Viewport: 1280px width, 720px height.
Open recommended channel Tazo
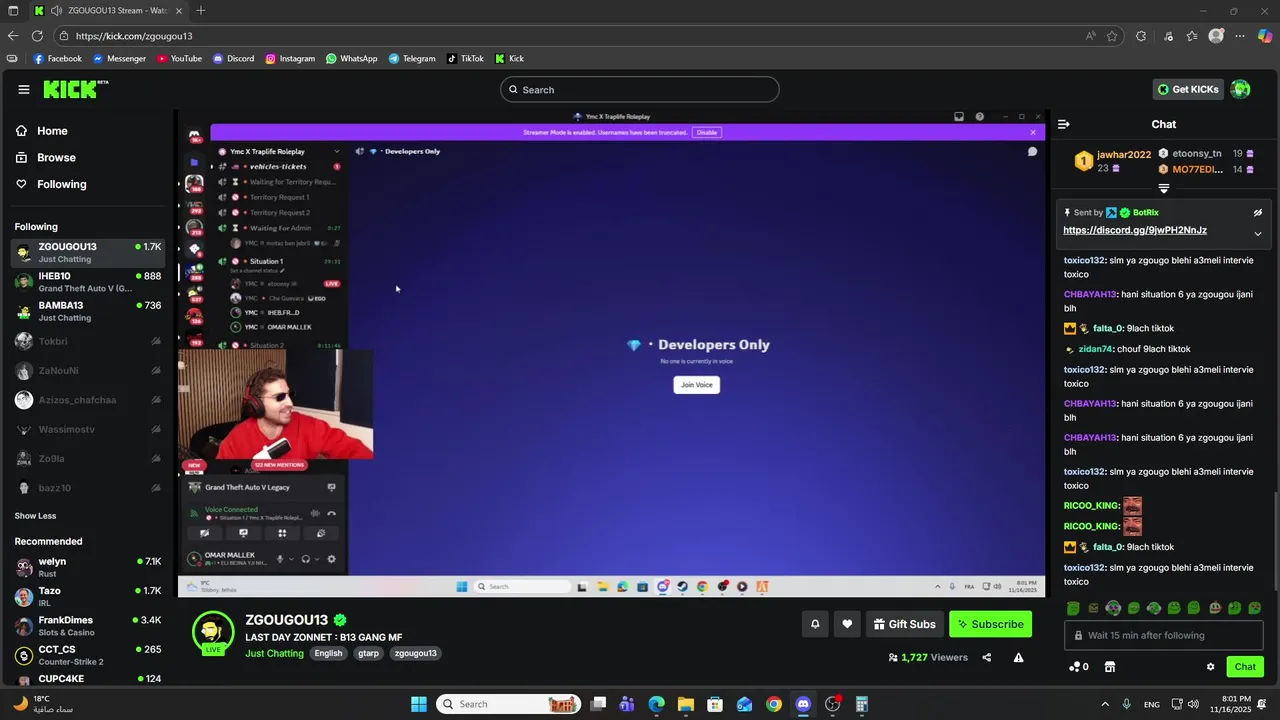tap(88, 597)
